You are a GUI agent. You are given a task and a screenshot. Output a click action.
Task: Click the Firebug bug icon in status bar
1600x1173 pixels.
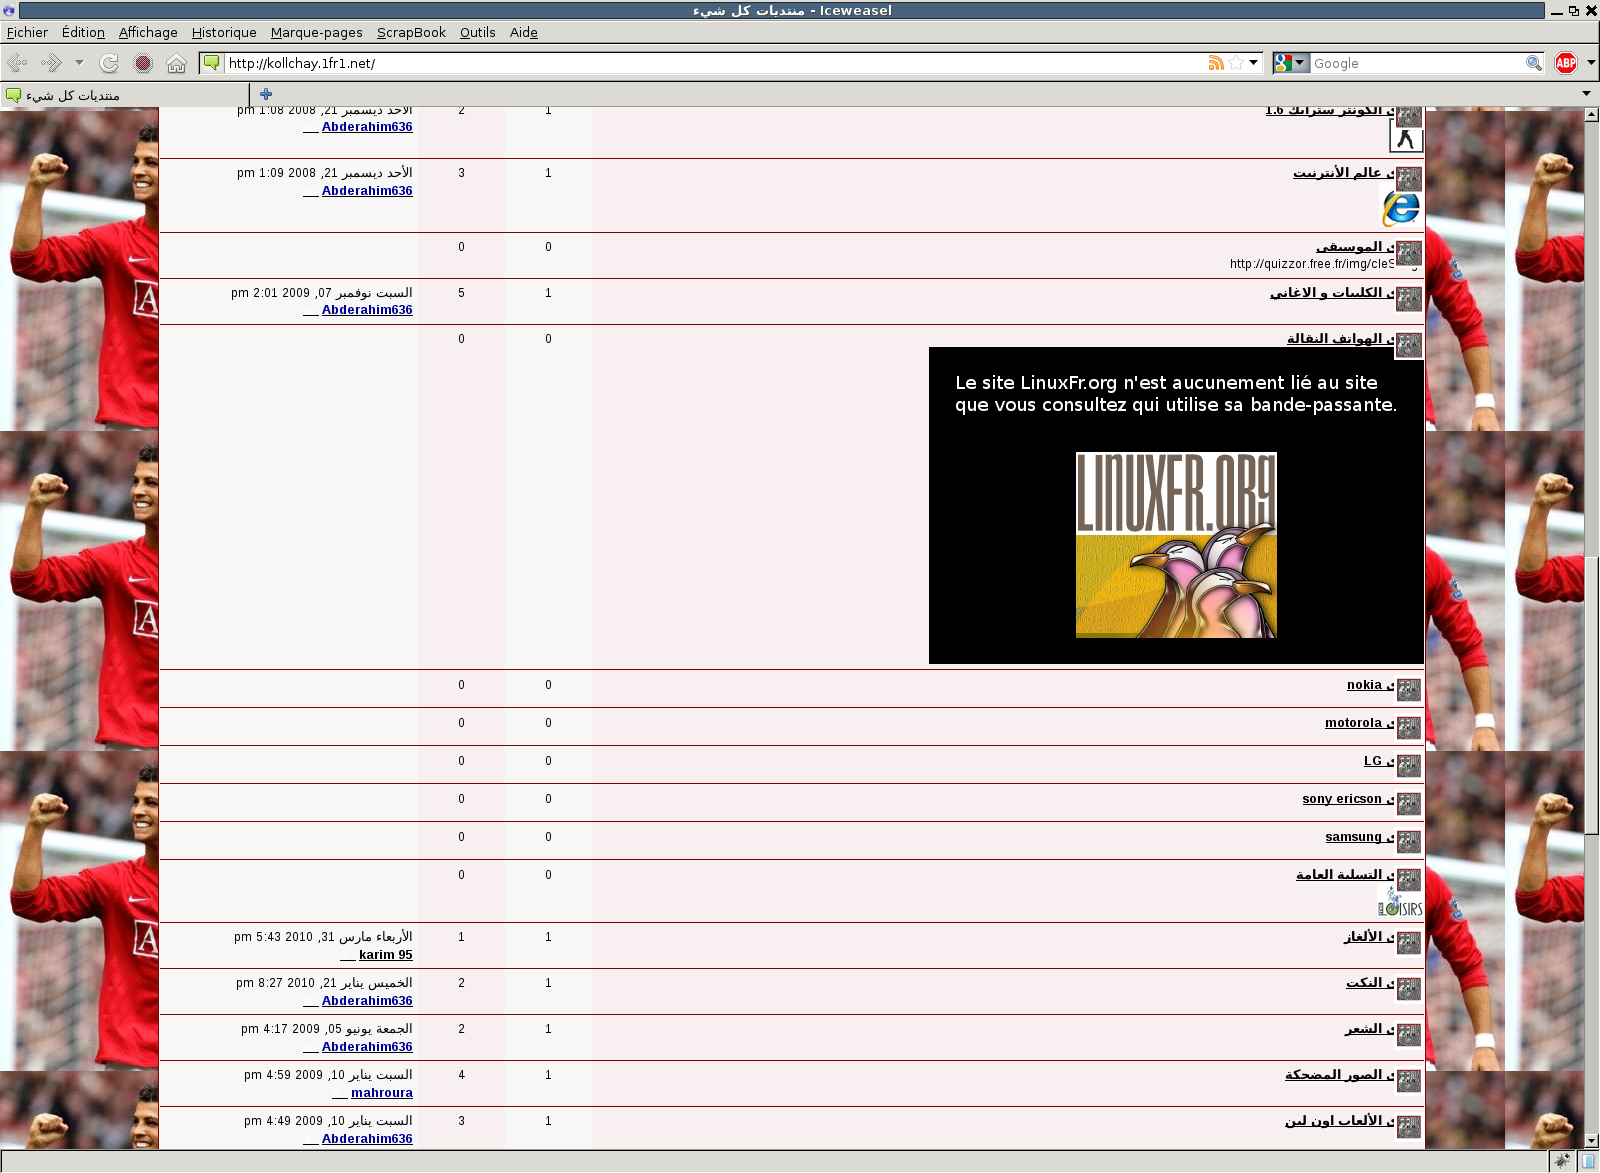(x=1562, y=1161)
